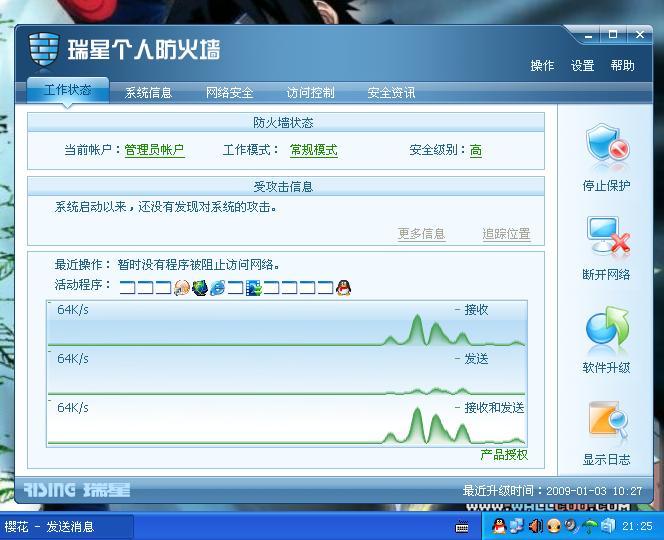Switch to the 系统信息 tab

coord(148,93)
